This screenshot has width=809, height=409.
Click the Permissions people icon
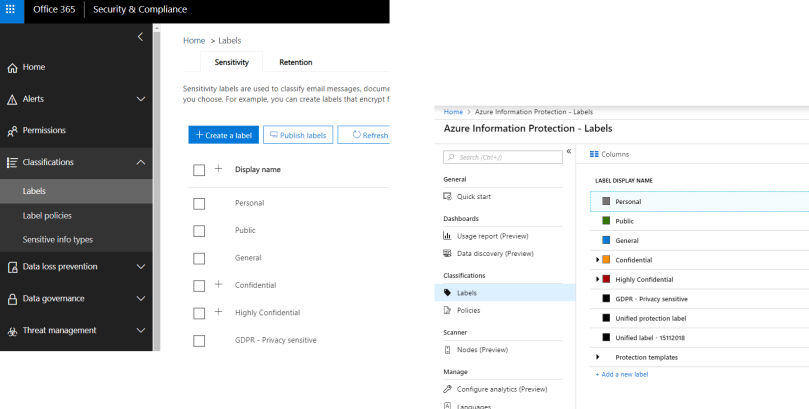[12, 131]
